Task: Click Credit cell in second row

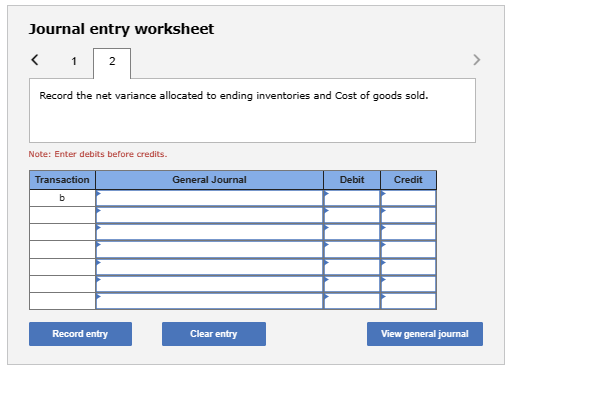Action: 409,215
